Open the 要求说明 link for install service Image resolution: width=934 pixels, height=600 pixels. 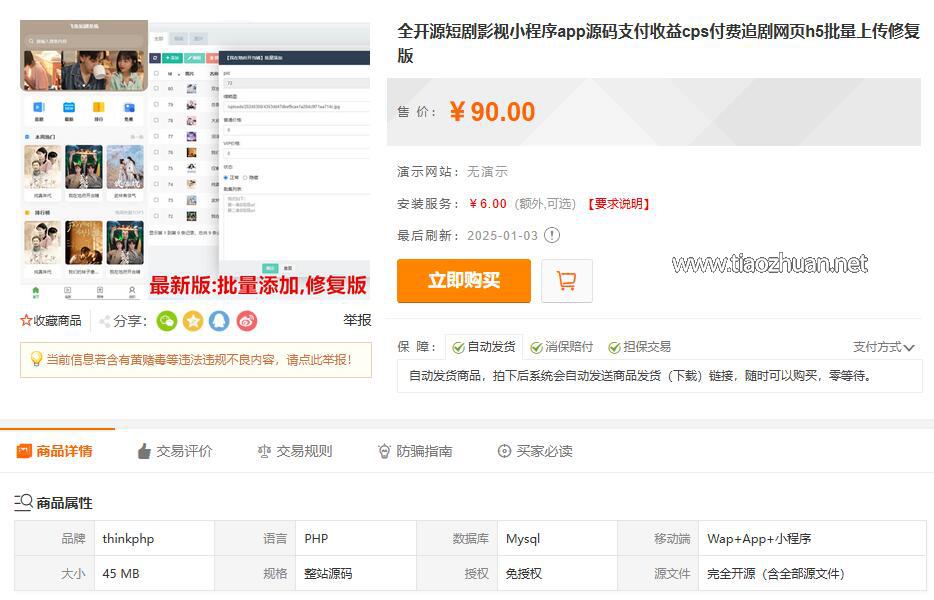pyautogui.click(x=618, y=204)
